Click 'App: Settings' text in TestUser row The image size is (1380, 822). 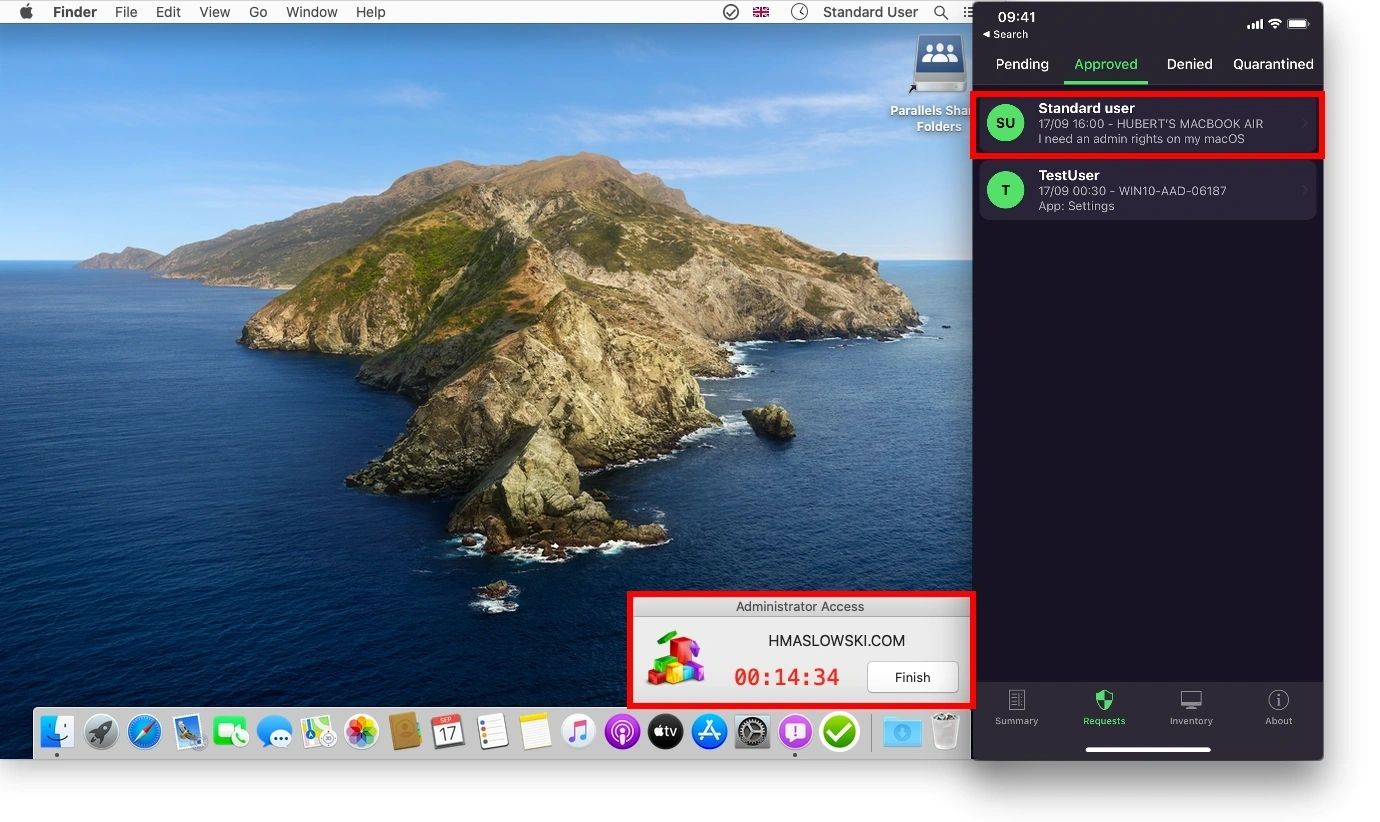point(1076,206)
